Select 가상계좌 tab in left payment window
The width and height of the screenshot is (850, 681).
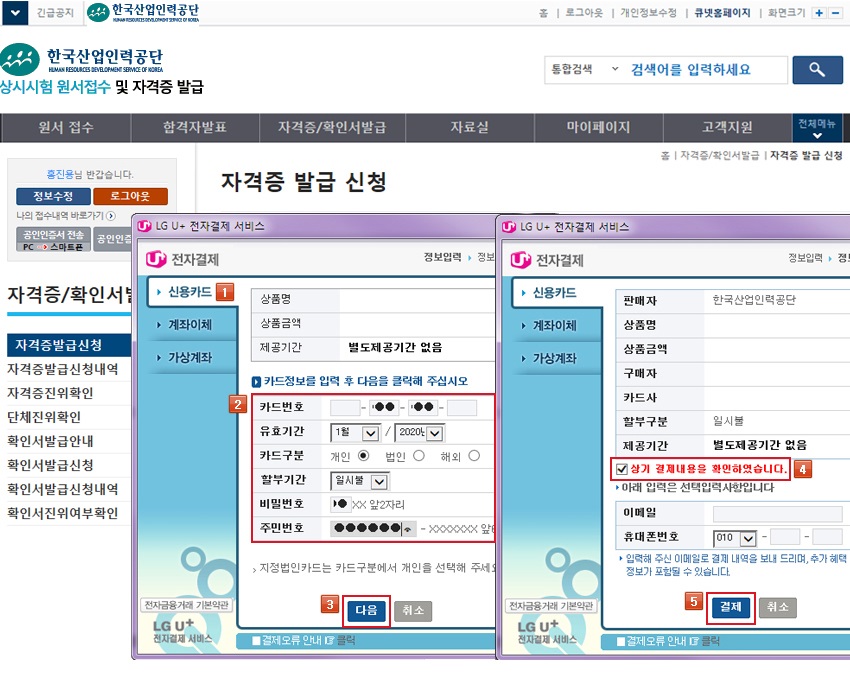(x=190, y=357)
